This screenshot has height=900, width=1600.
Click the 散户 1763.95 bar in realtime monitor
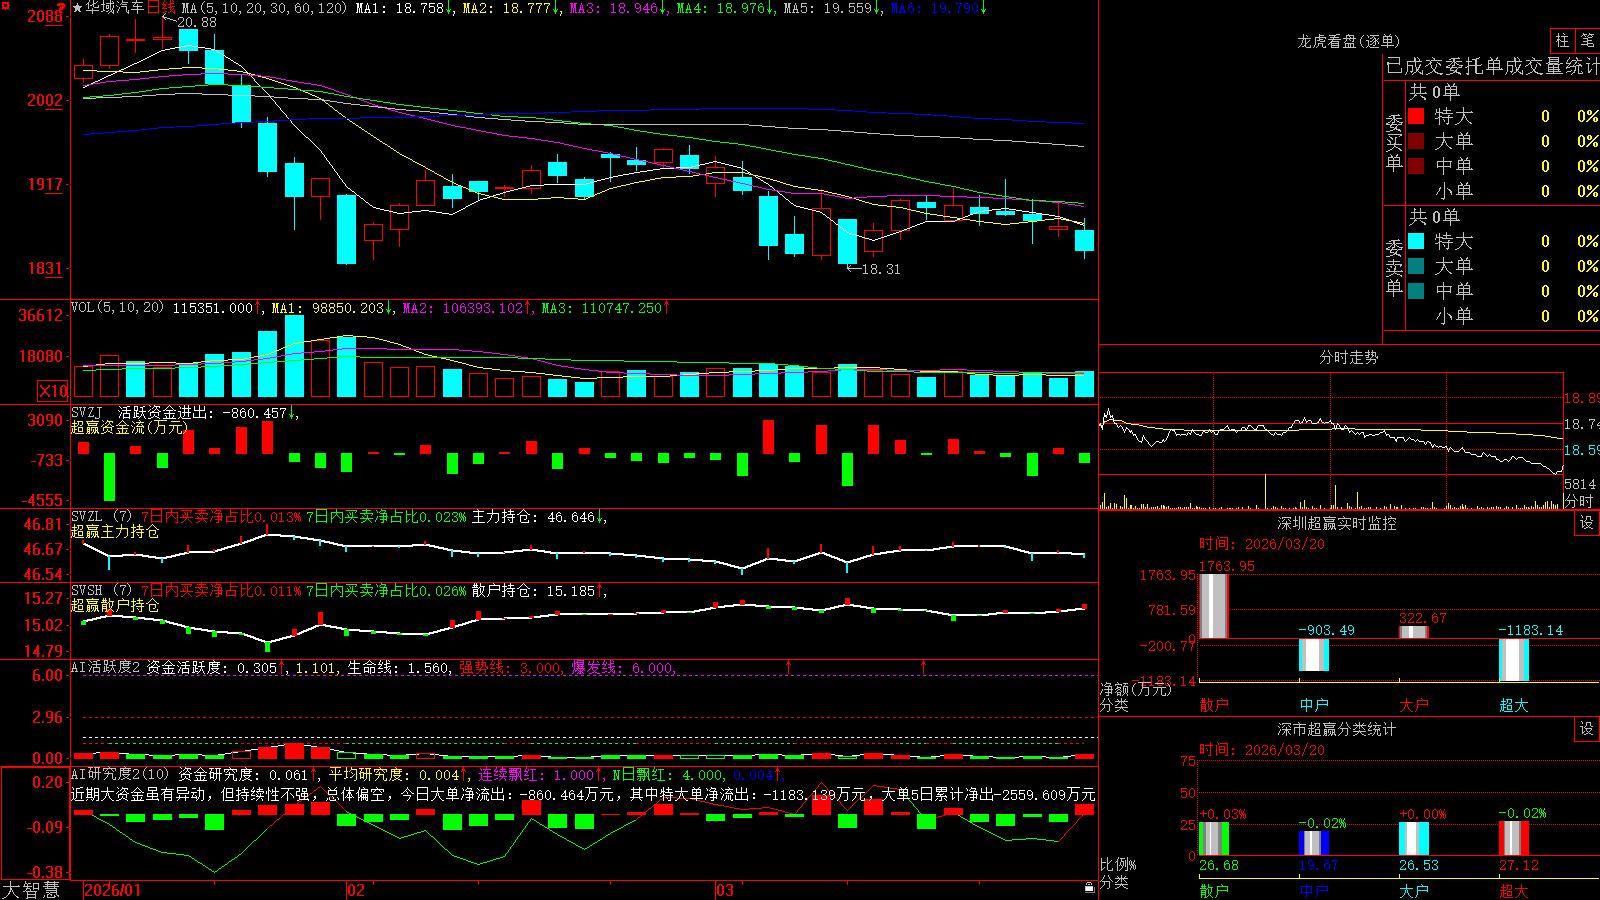click(1213, 606)
